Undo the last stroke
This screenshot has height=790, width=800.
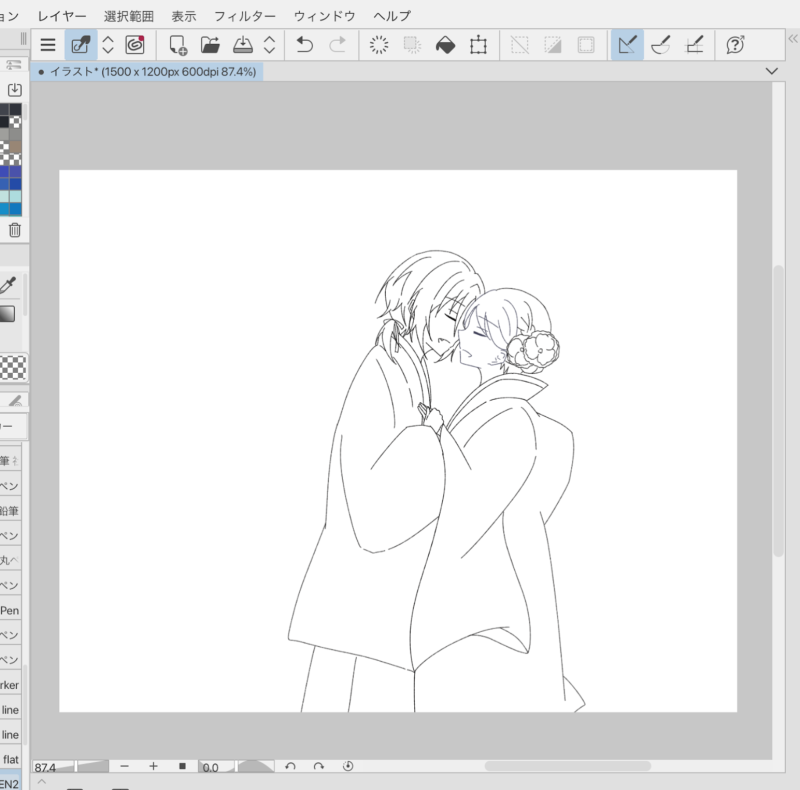[305, 45]
